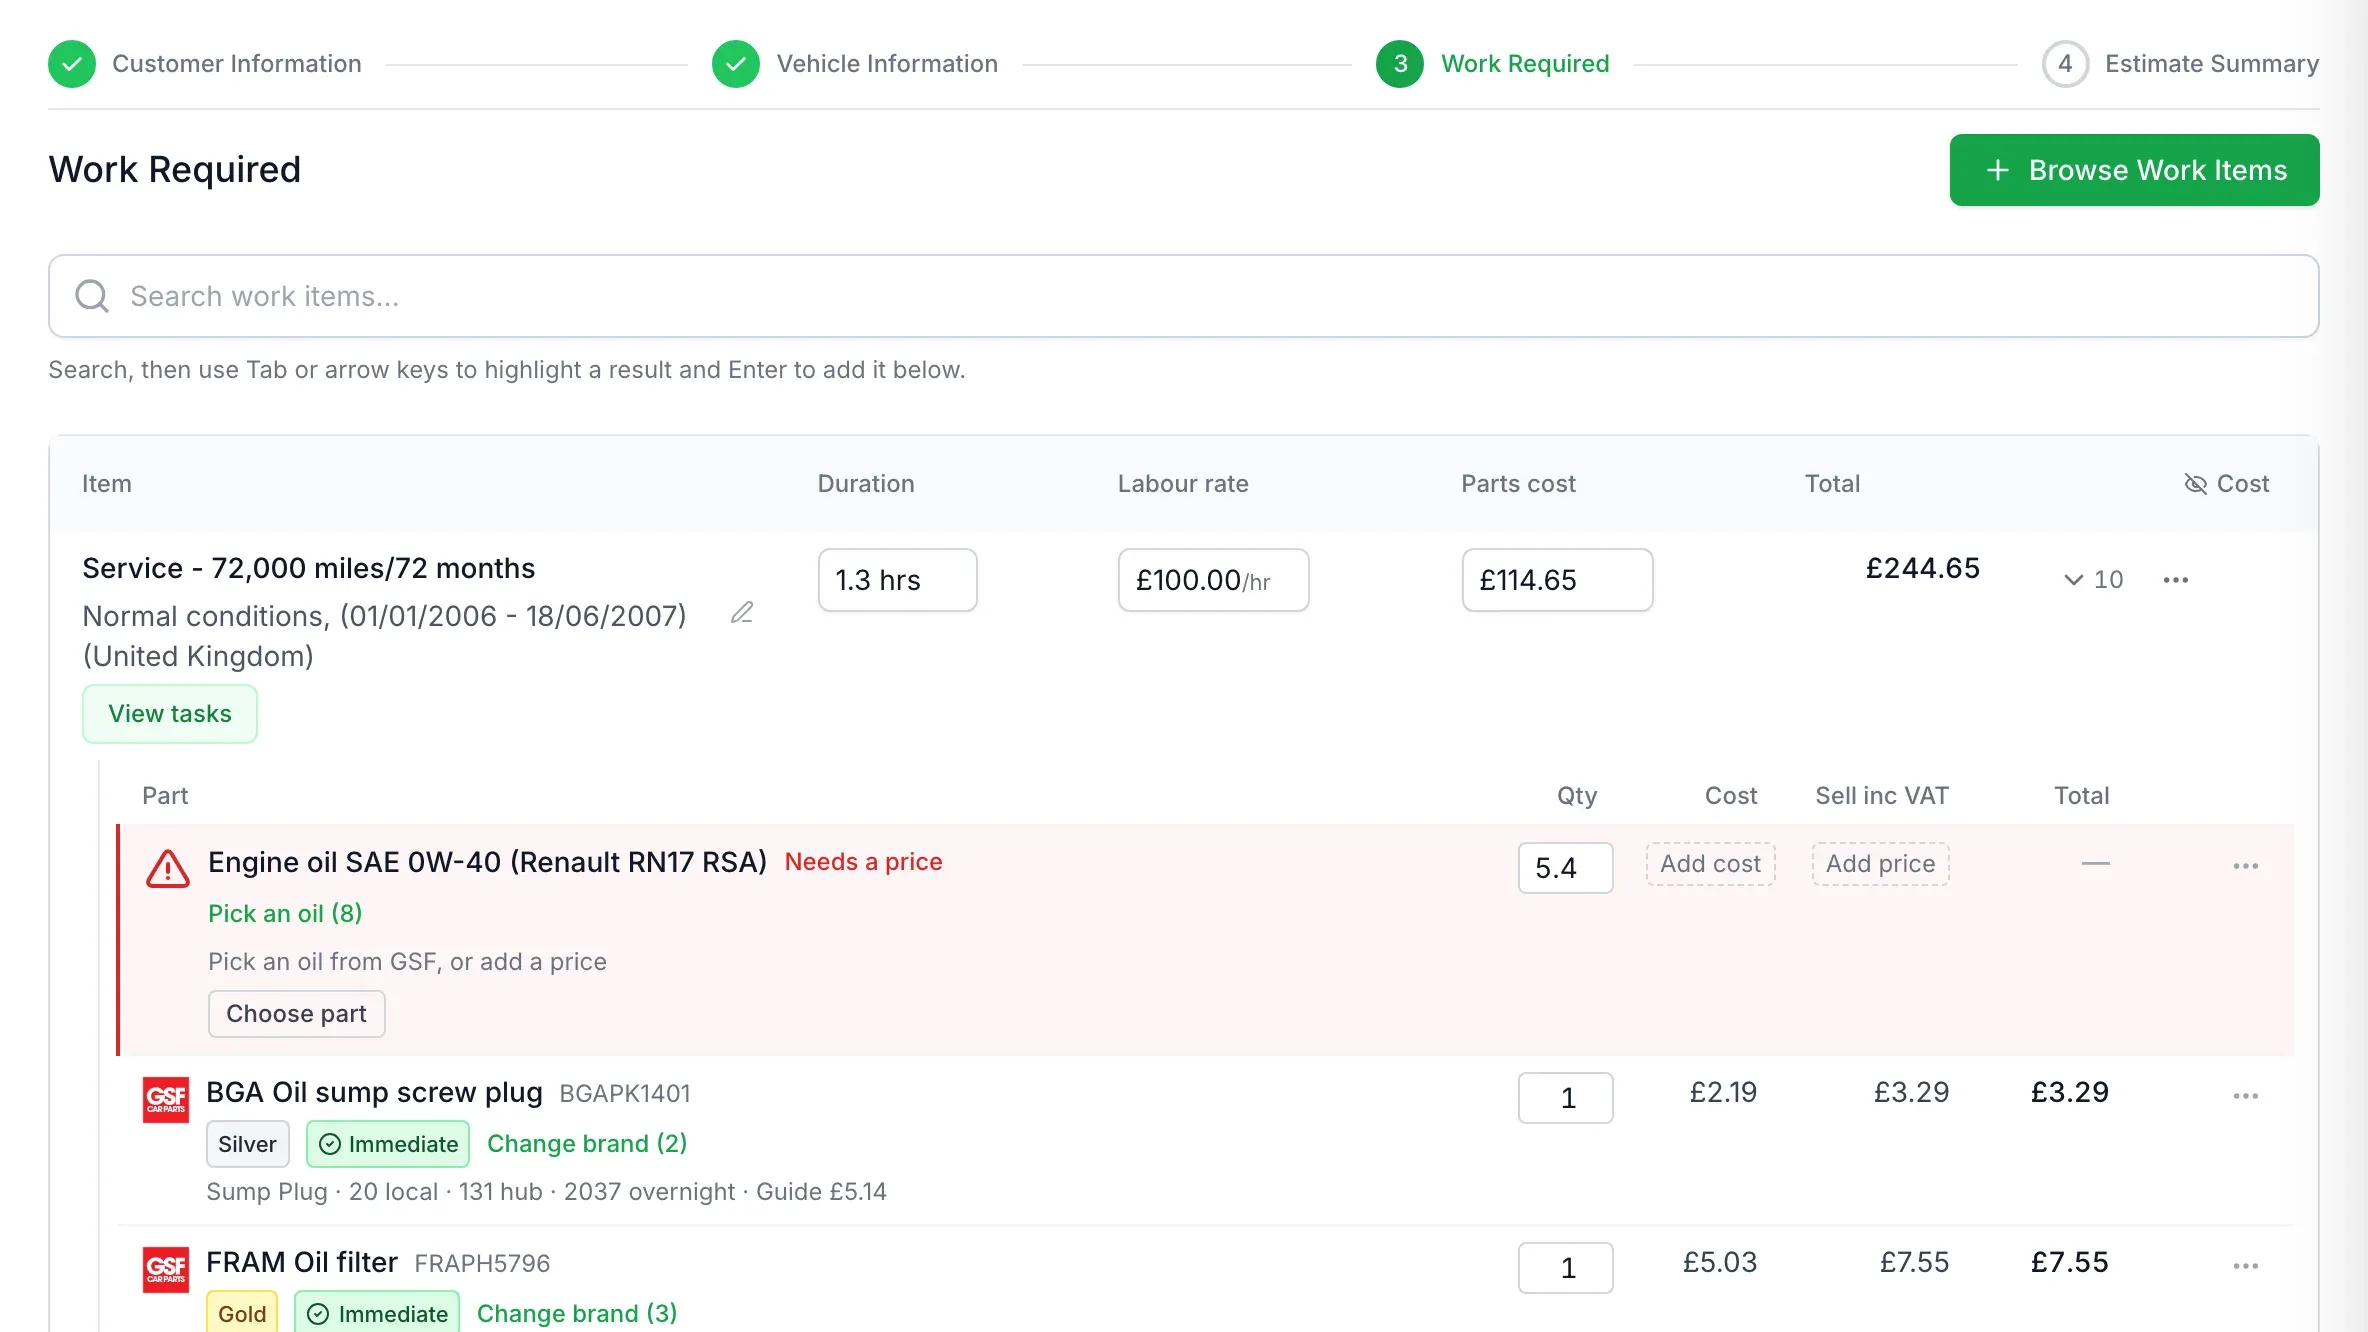Open the Pick an oil (8) options
2368x1332 pixels.
coord(285,914)
